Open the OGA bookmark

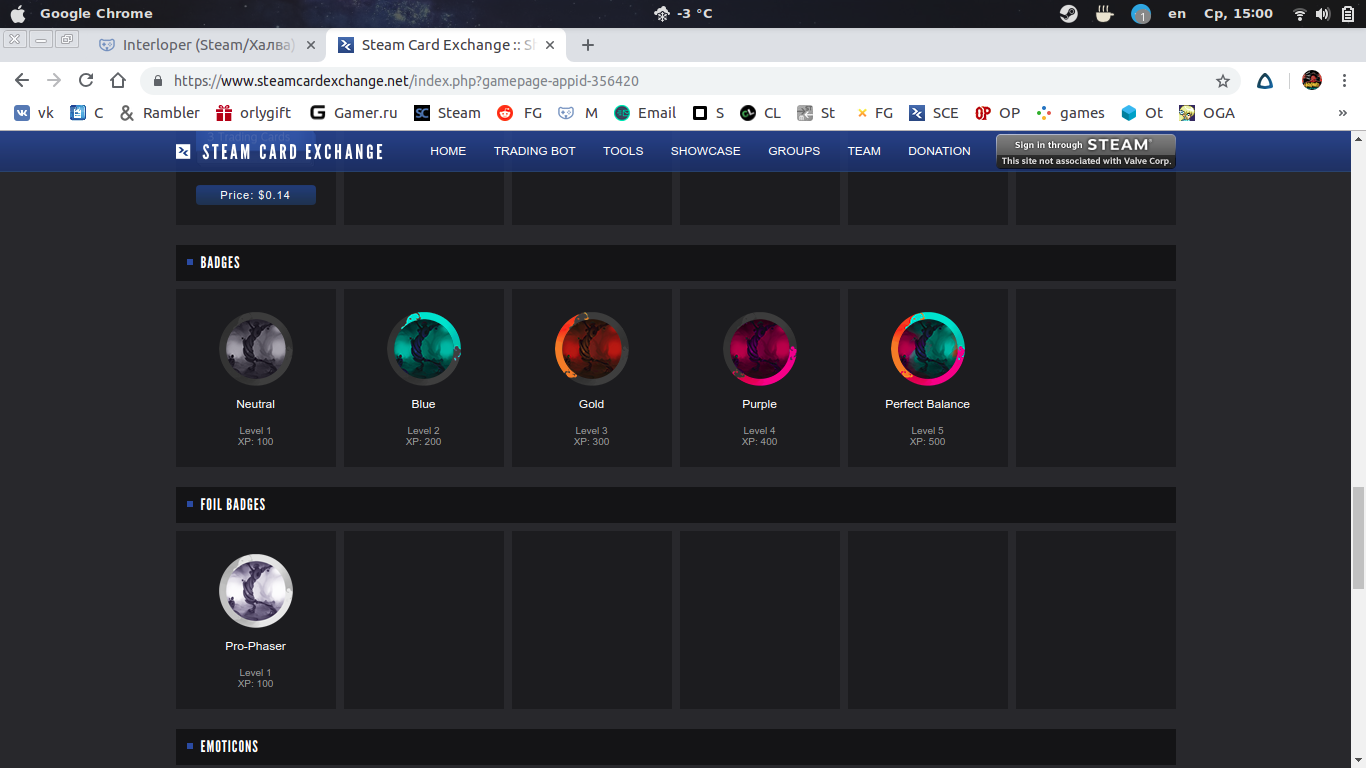click(1207, 113)
